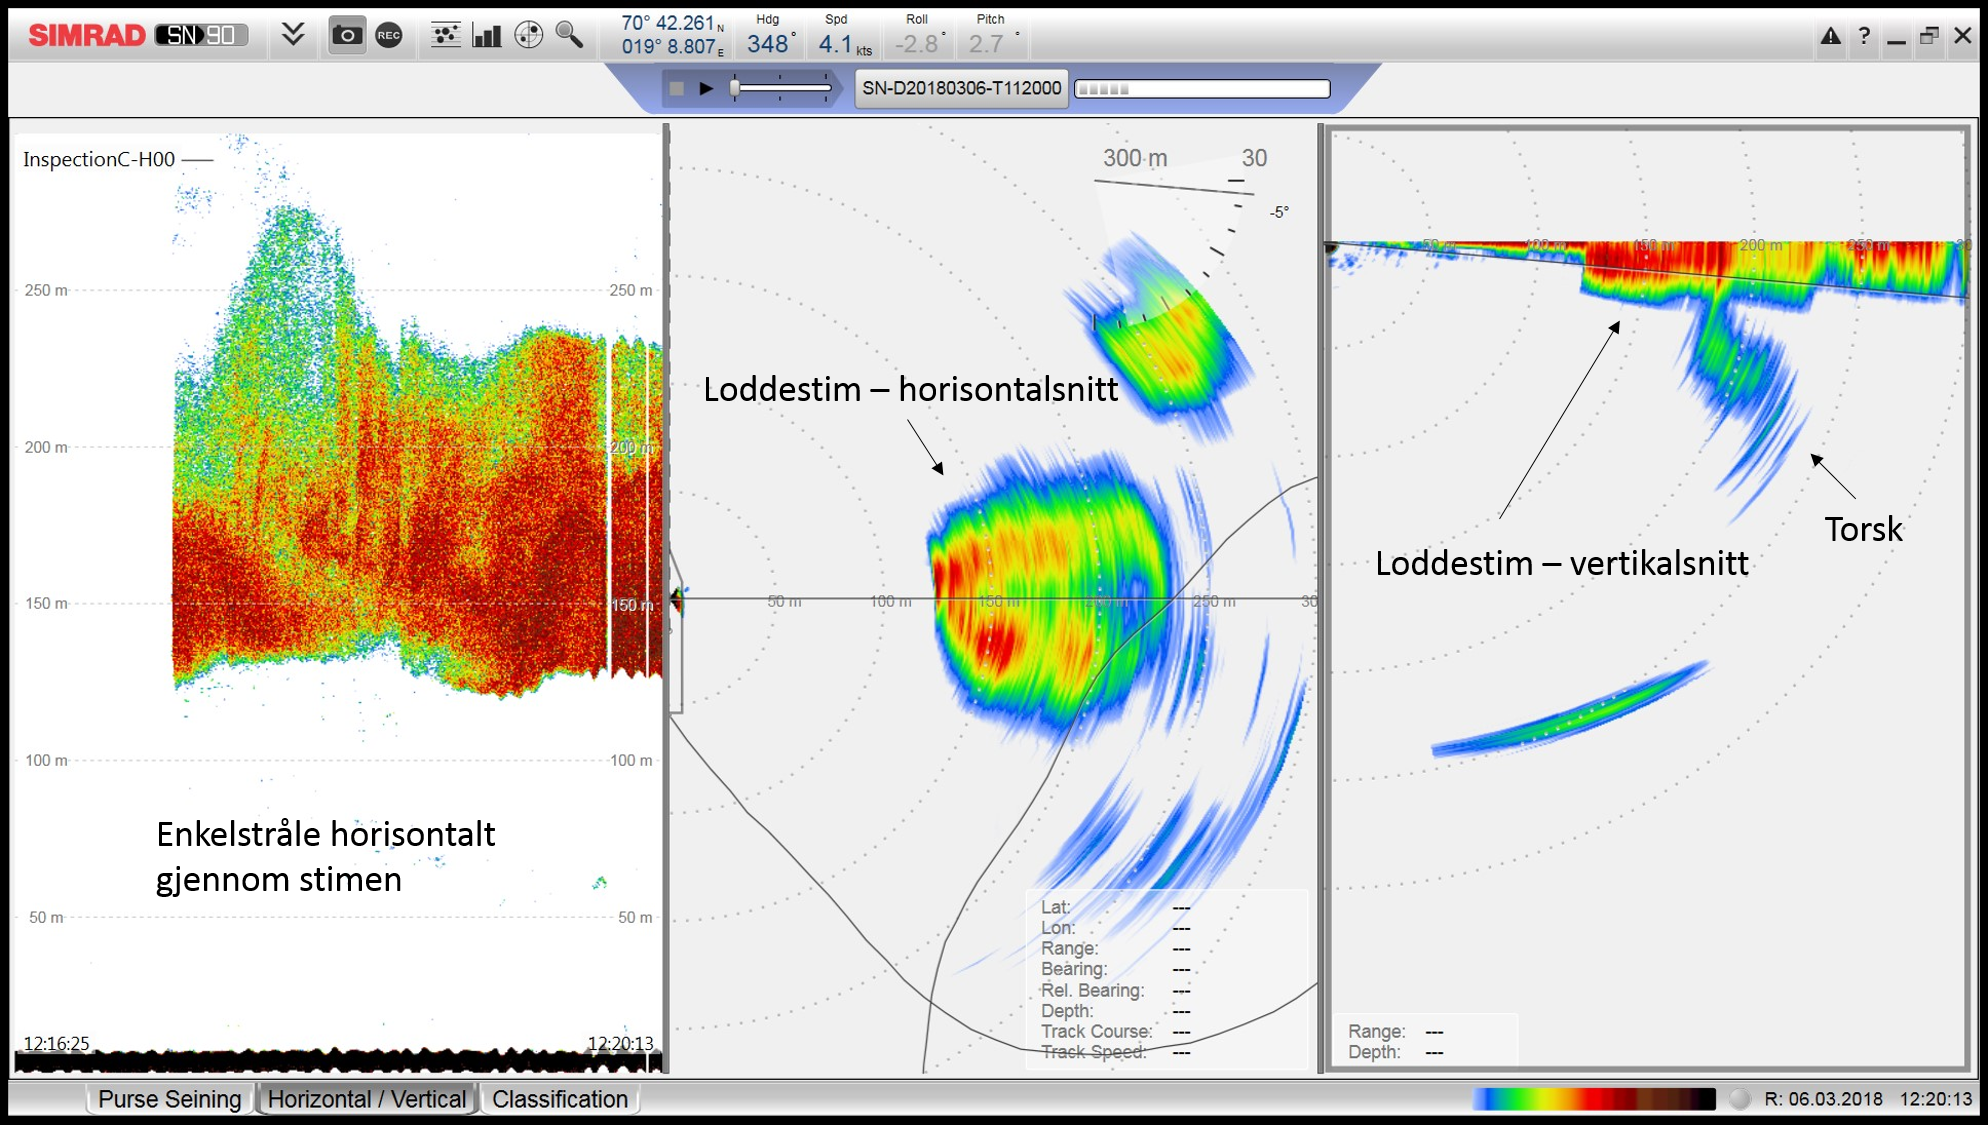The image size is (1988, 1125).
Task: Click the replay progress bar
Action: (x=1202, y=89)
